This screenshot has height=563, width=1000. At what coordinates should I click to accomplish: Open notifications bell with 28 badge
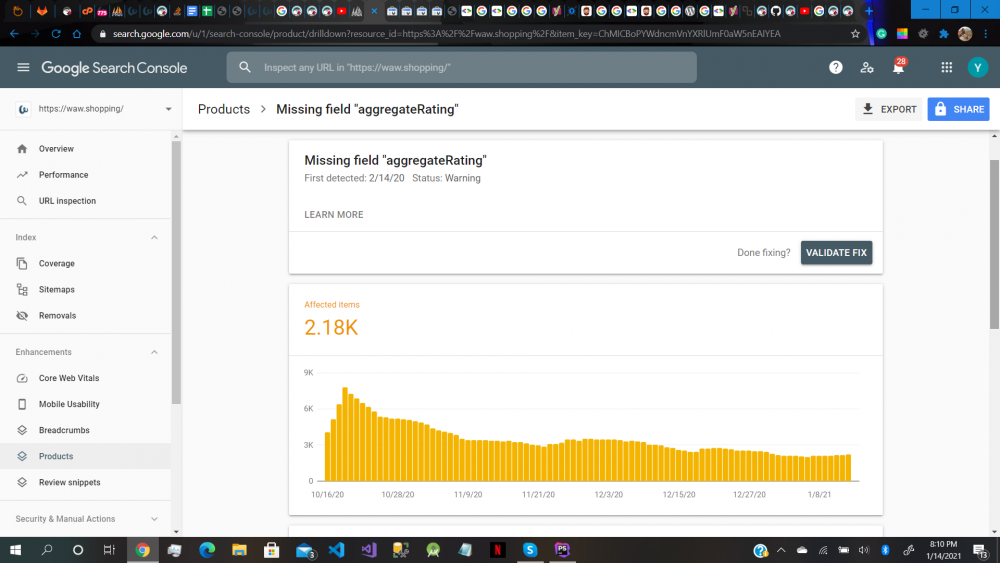click(899, 66)
